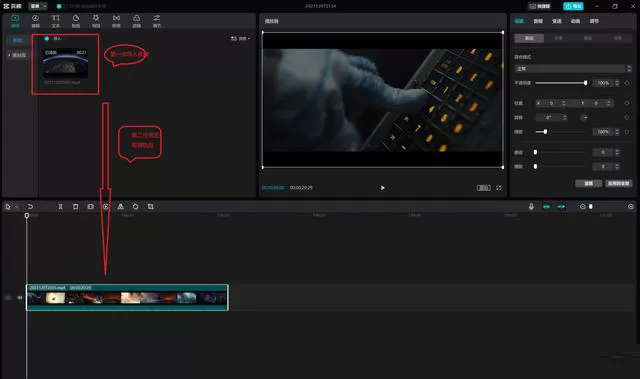Toggle the second teal timeline linkage switch
Image resolution: width=640 pixels, height=379 pixels.
(x=562, y=207)
